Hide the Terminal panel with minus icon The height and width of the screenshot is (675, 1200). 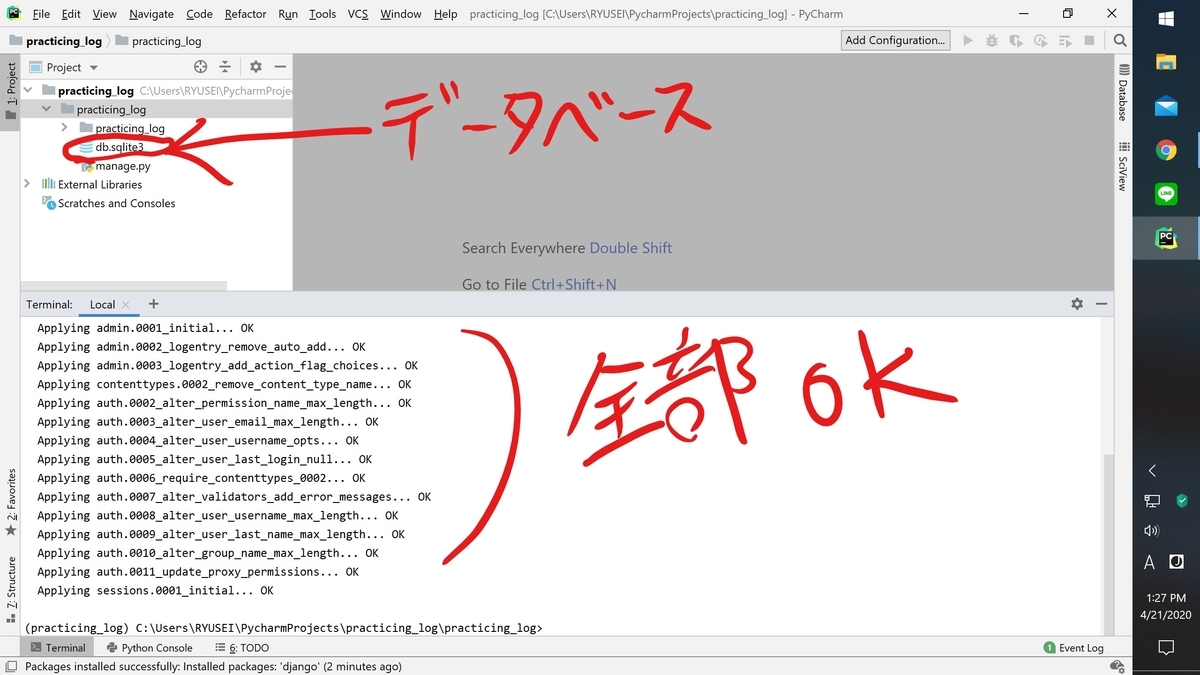coord(1101,304)
